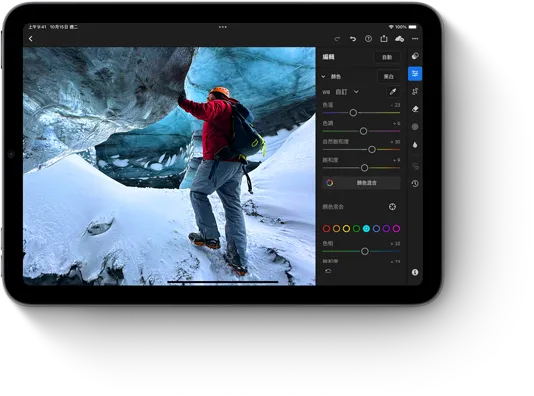This screenshot has width=534, height=396.
Task: Choose the yellow color mix circle
Action: point(346,228)
